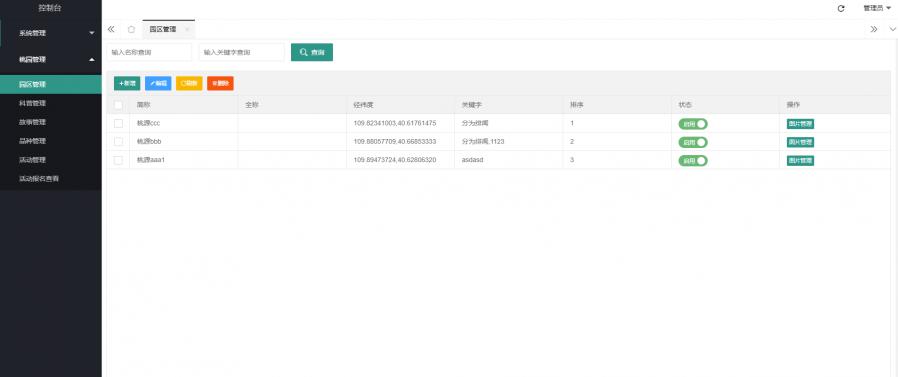Screen dimensions: 898x377
Task: Check the checkbox for row 桃源aaa1
Action: click(x=118, y=160)
